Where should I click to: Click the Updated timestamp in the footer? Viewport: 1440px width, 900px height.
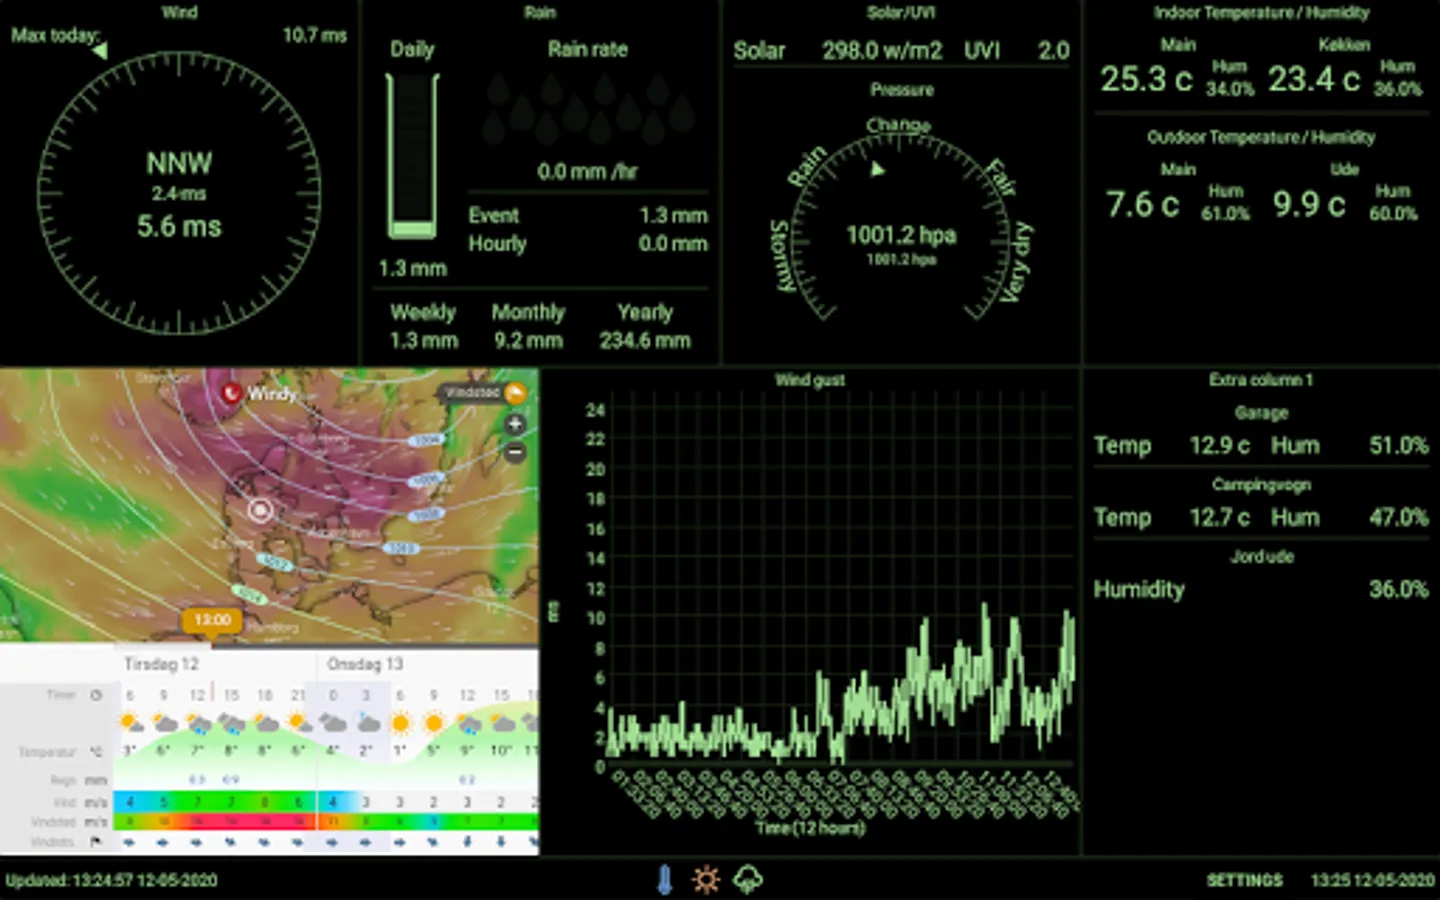pyautogui.click(x=111, y=881)
